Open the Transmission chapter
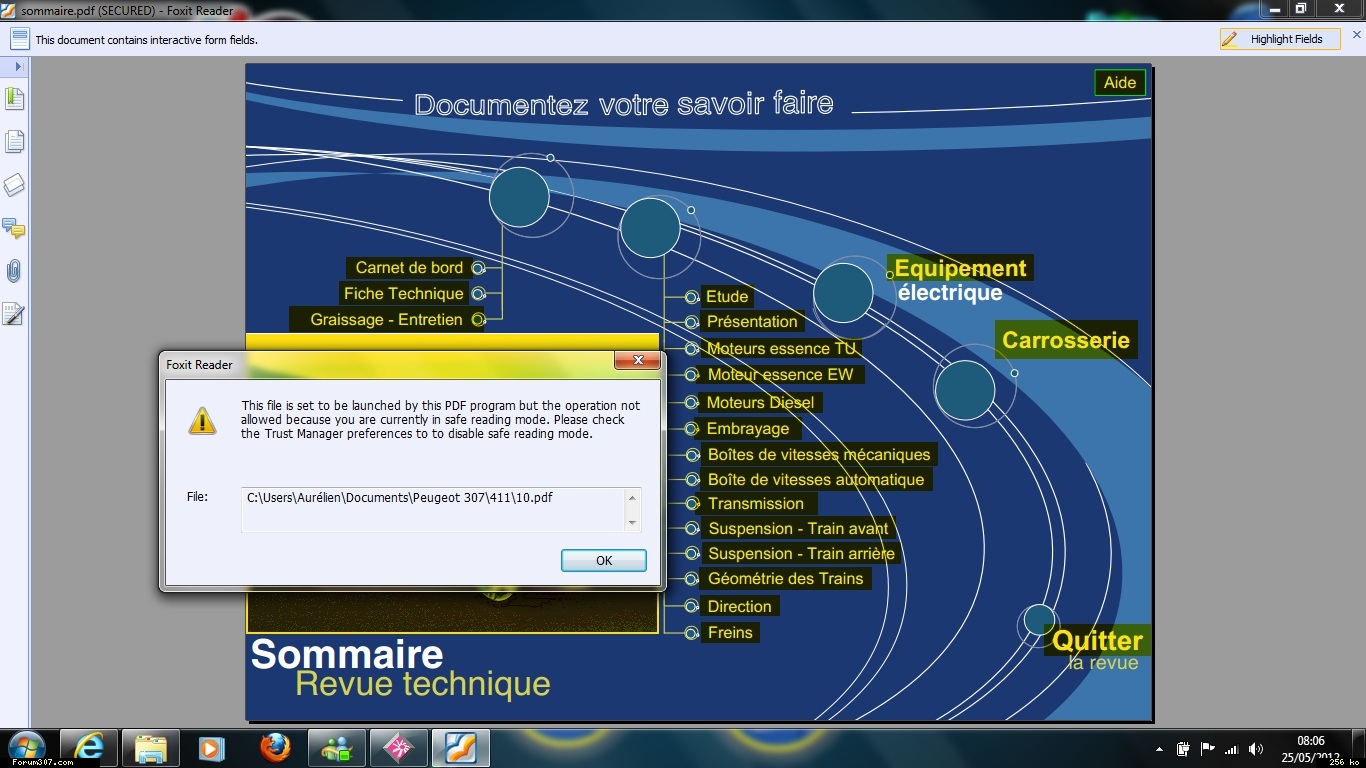Viewport: 1366px width, 768px height. (x=757, y=504)
